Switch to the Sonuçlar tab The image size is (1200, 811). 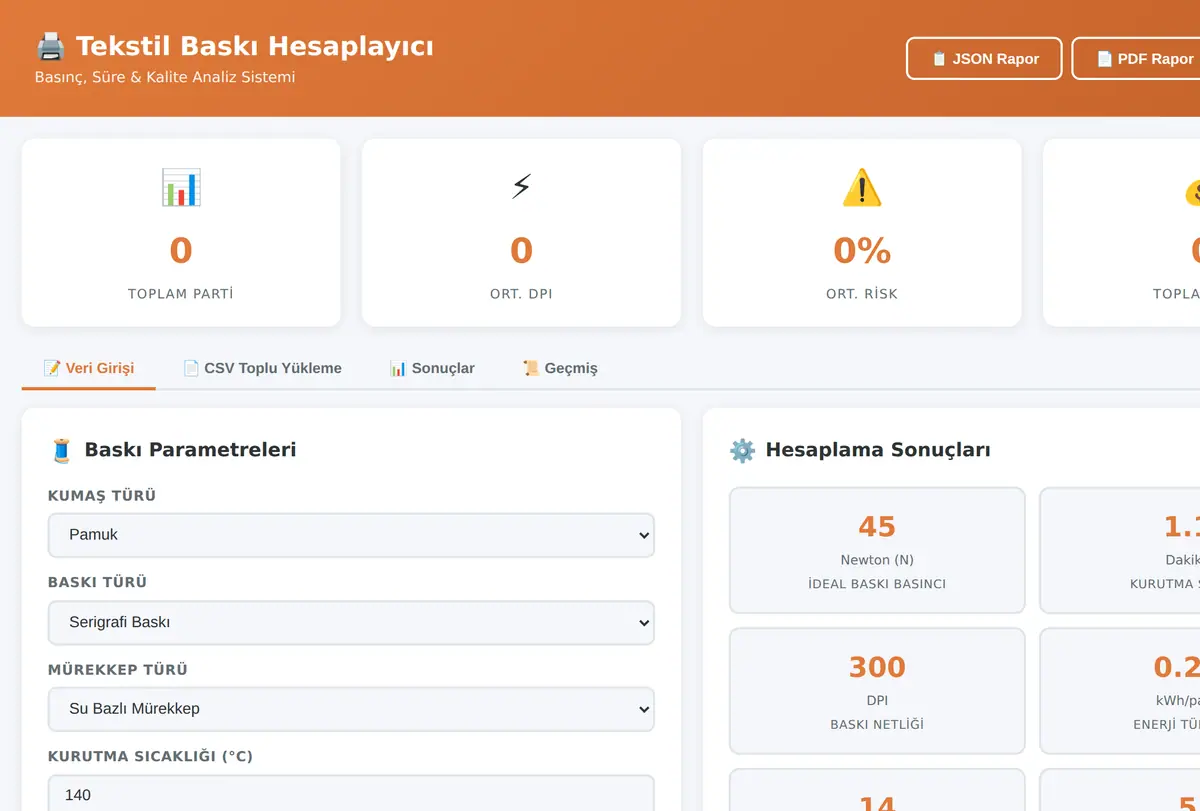coord(432,368)
